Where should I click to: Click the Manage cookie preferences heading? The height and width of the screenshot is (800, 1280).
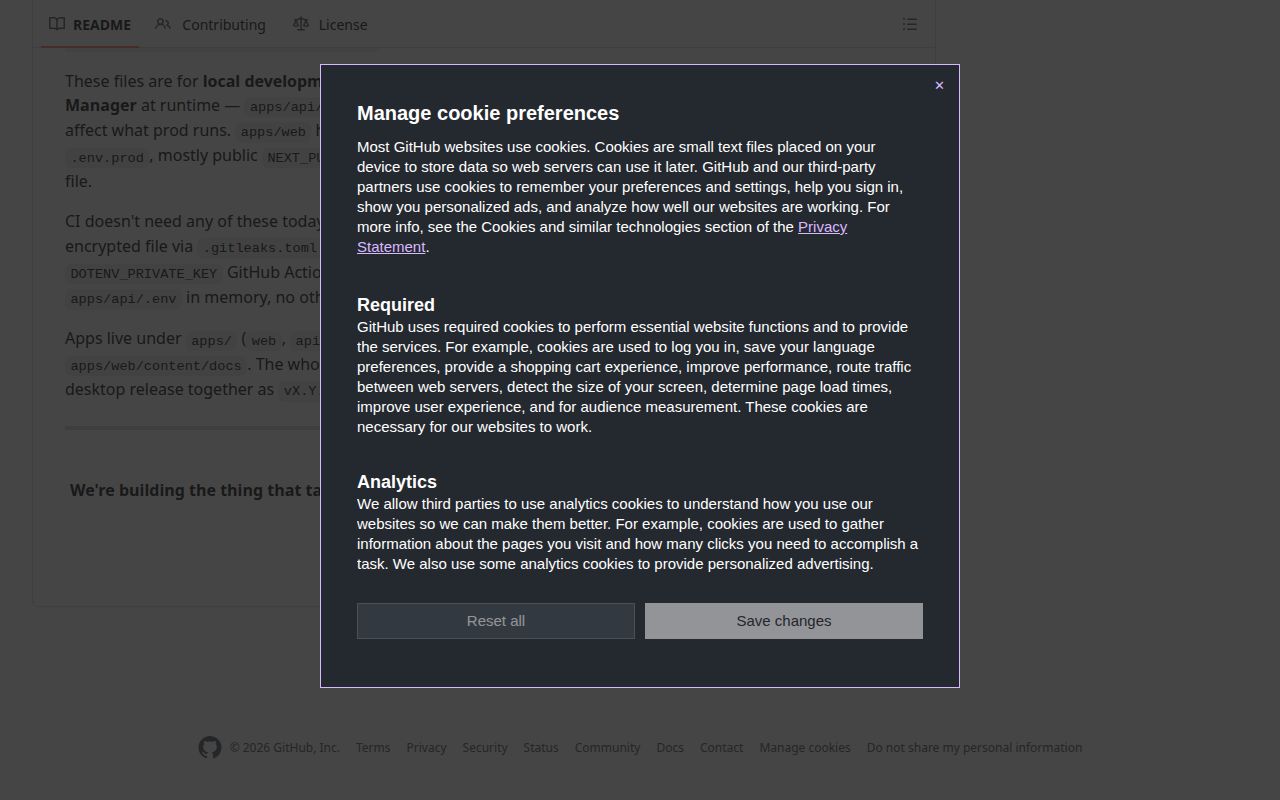point(488,113)
